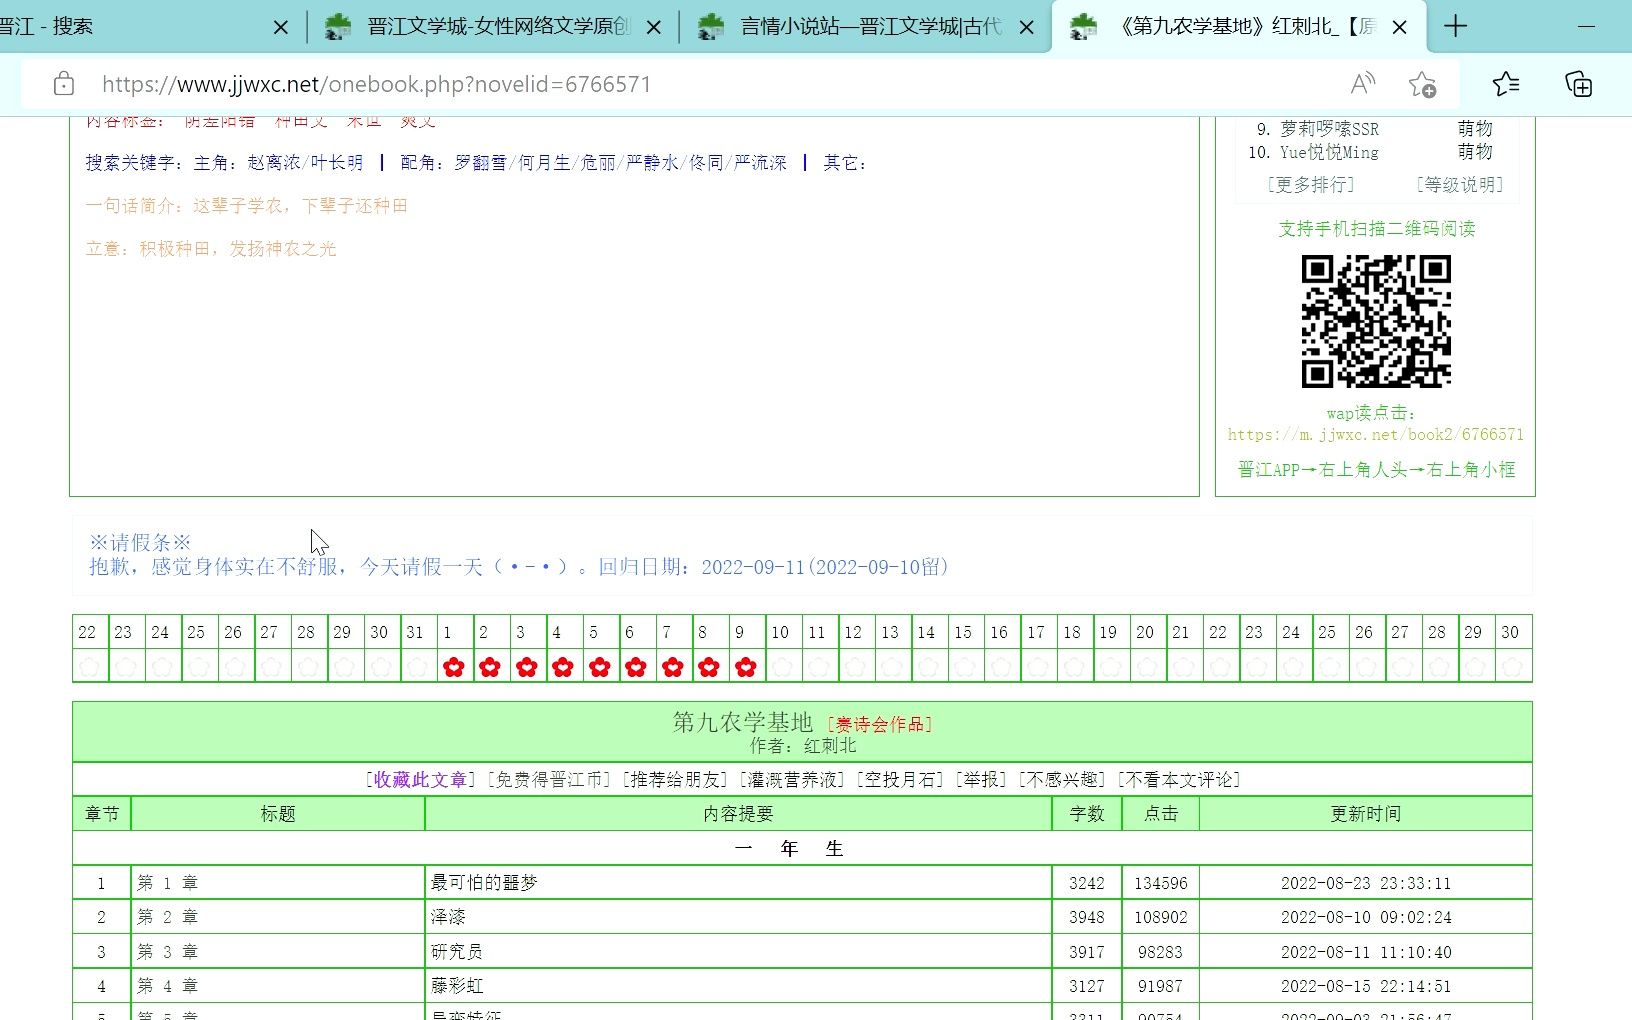Click the red flower under calendar day 5
Screen dimensions: 1632x1020
click(x=600, y=667)
